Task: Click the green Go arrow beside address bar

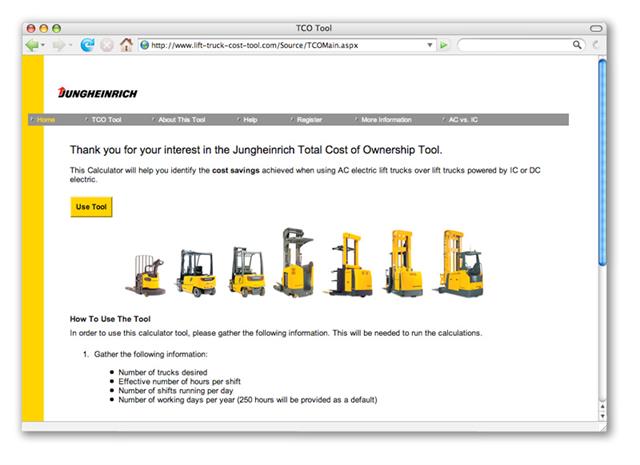Action: 444,45
